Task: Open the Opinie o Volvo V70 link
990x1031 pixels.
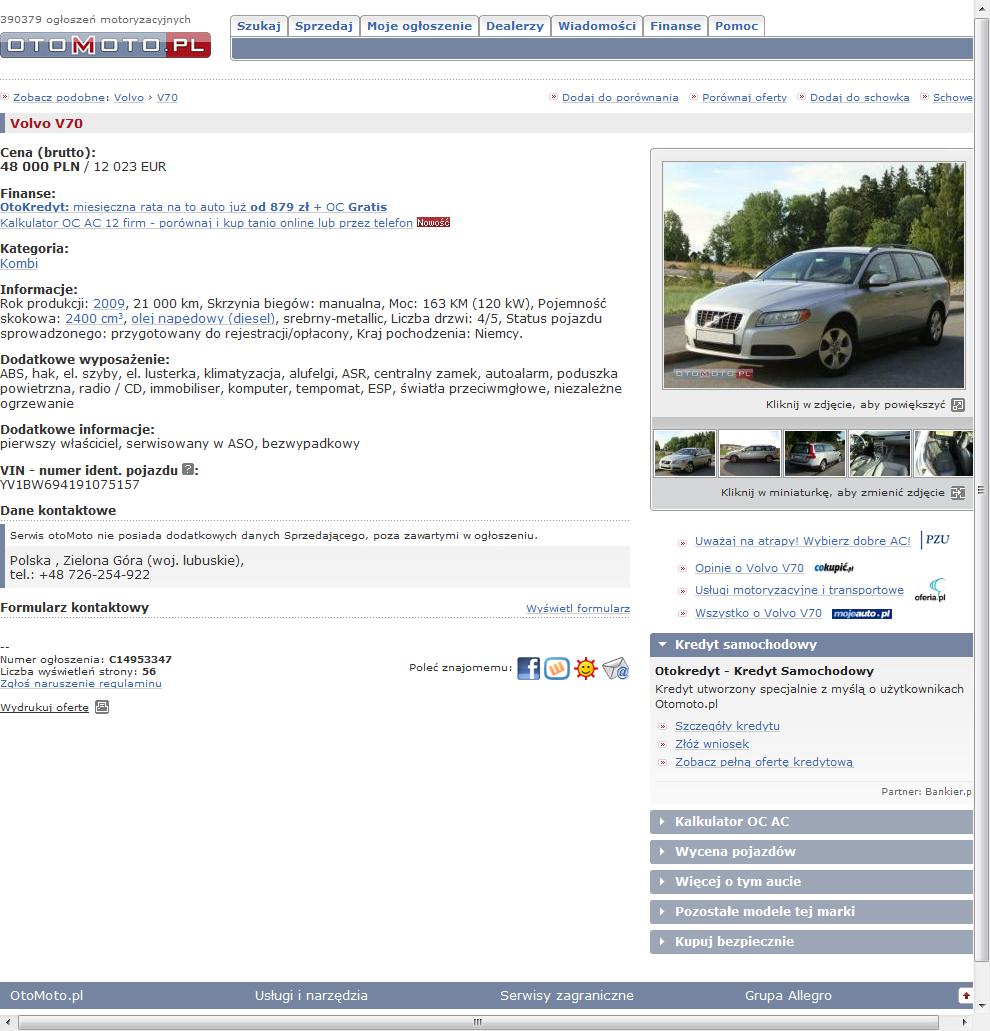Action: pyautogui.click(x=749, y=568)
